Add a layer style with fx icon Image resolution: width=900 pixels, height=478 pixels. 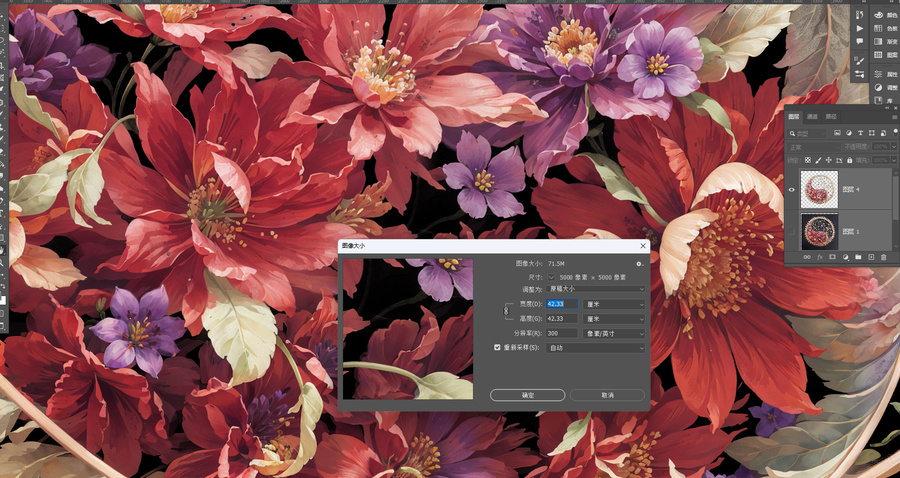820,257
